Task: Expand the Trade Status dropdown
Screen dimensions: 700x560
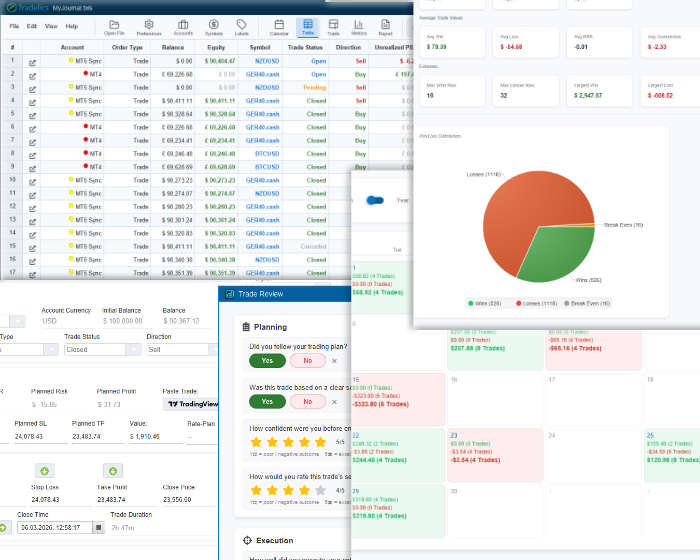Action: point(133,349)
